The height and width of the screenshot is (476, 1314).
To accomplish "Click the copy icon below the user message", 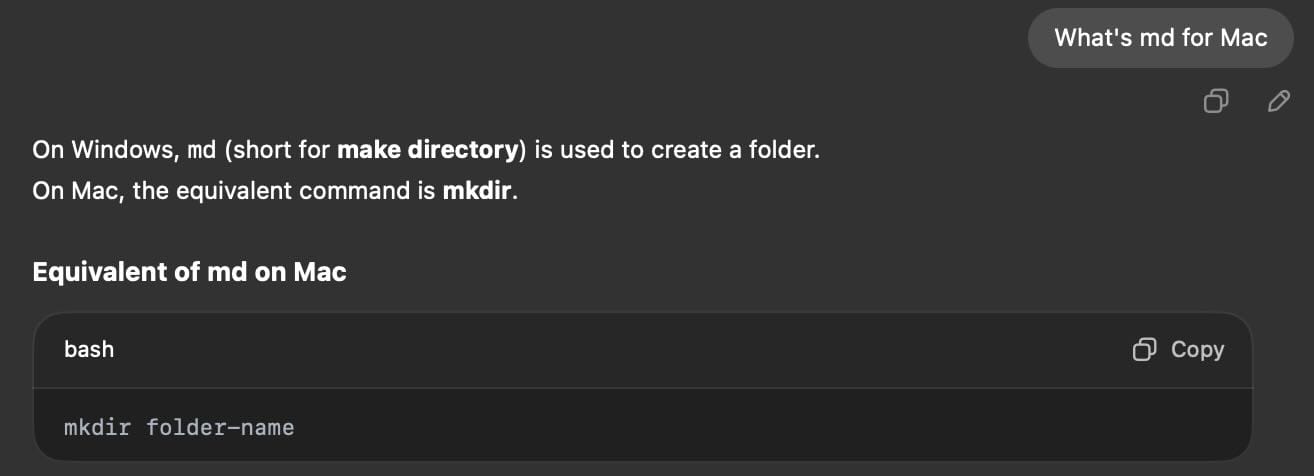I will (x=1216, y=100).
